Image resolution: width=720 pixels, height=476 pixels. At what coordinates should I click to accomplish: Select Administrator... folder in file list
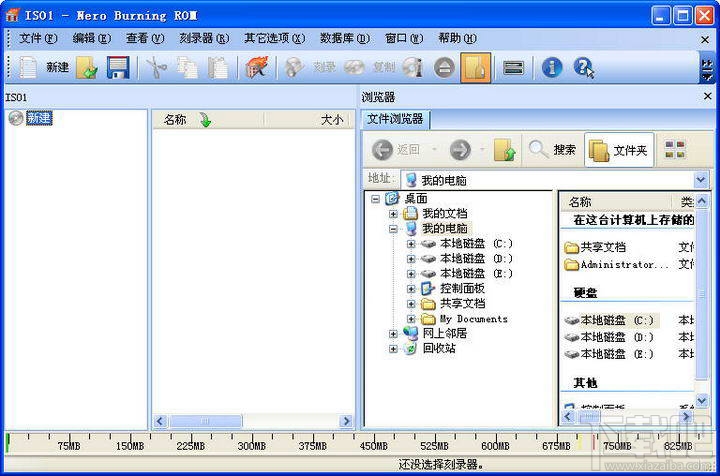coord(617,264)
